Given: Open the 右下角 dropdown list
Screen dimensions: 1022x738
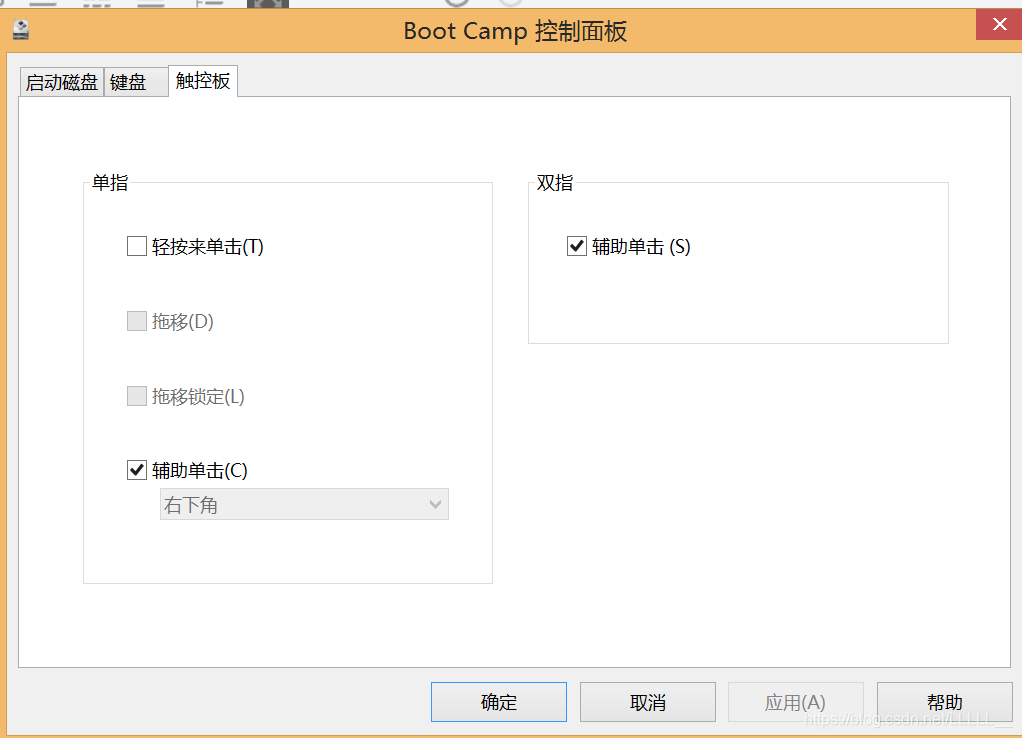Looking at the screenshot, I should pos(304,505).
